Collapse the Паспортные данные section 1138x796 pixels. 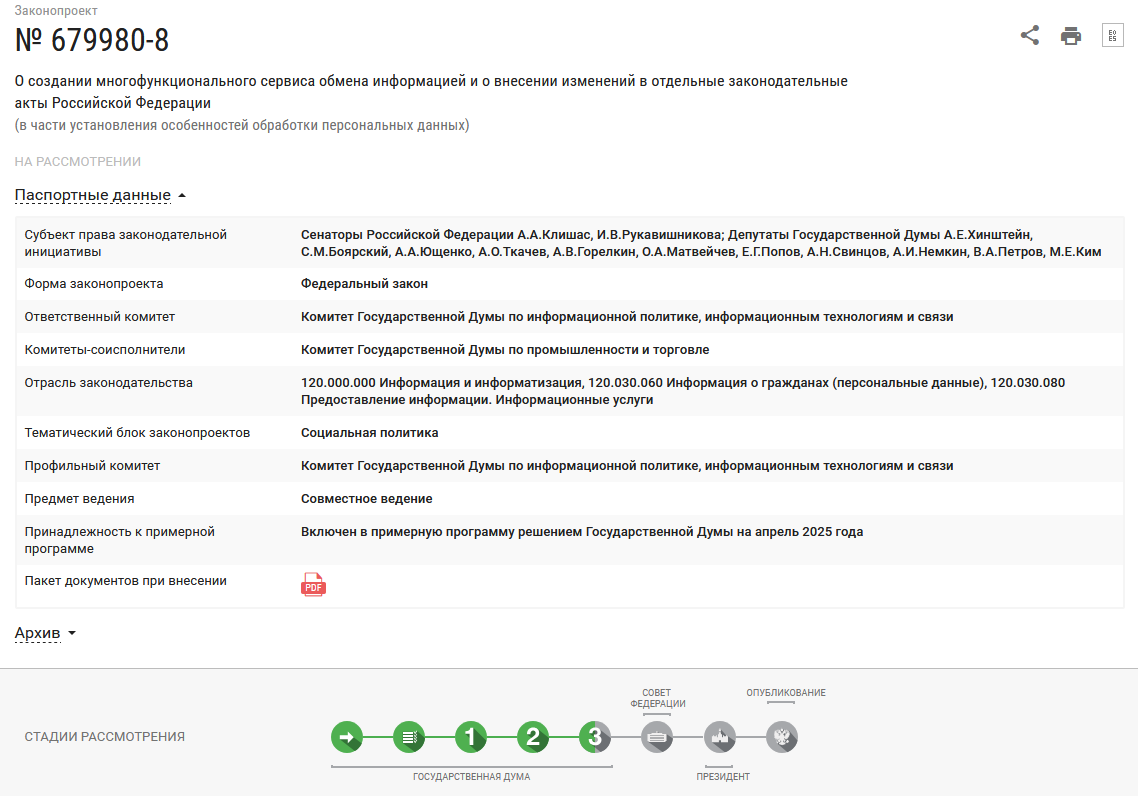100,195
